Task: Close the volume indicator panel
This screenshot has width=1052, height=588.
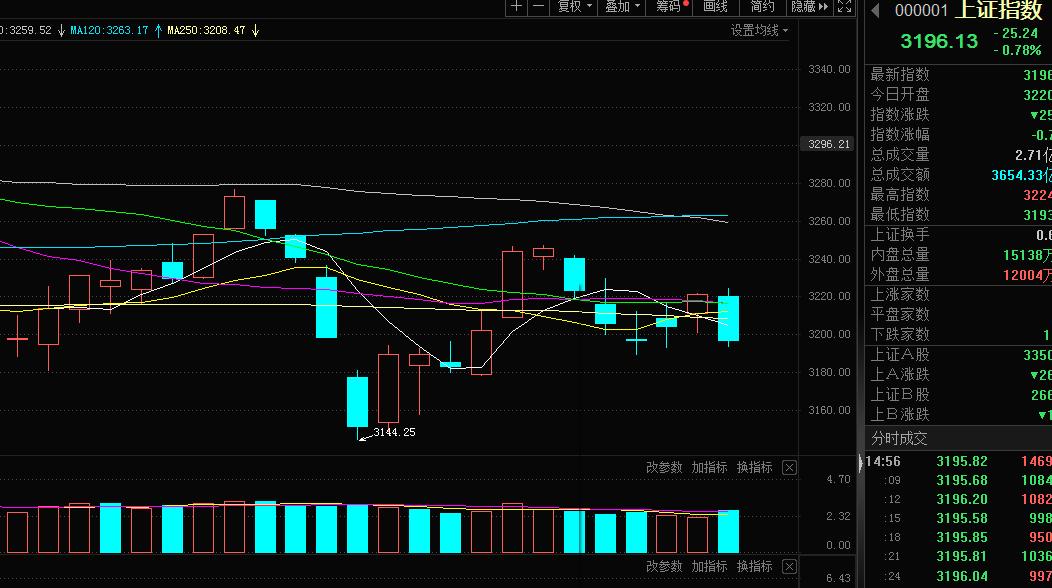Action: [790, 468]
